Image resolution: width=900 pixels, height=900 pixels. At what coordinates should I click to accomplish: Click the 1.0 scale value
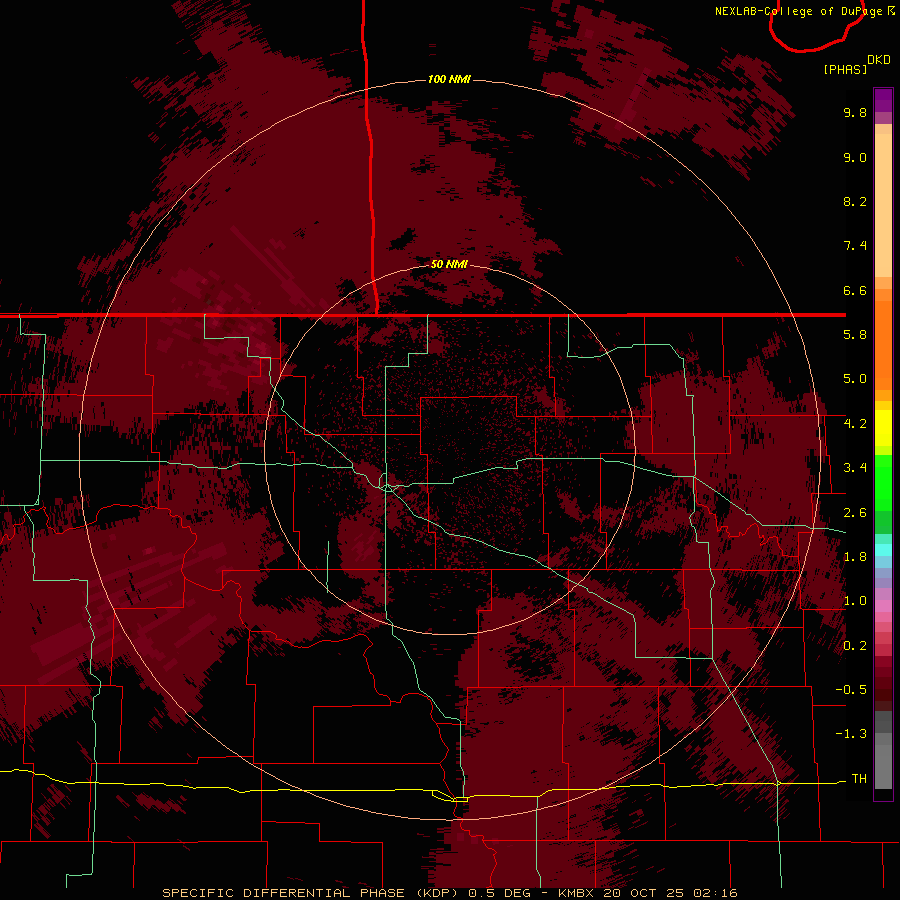[x=855, y=601]
